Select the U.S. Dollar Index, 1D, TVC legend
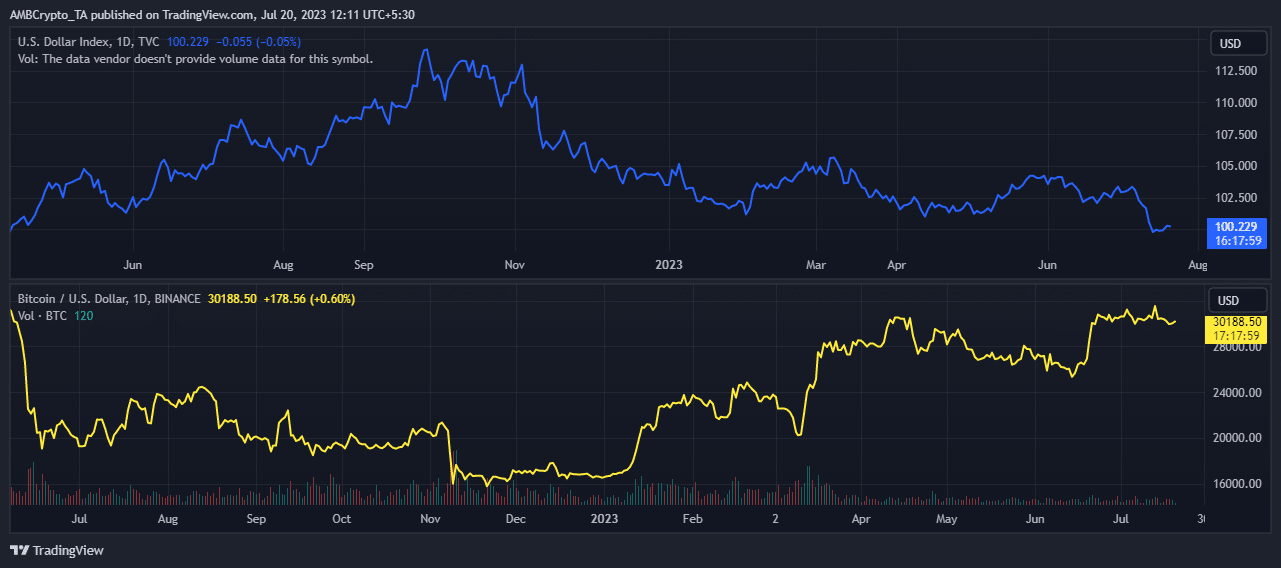Viewport: 1281px width, 568px height. click(90, 42)
